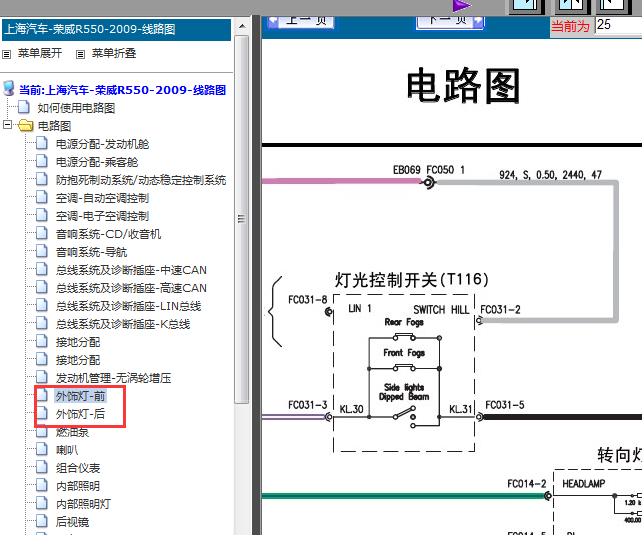Viewport: 642px width, 535px height.
Task: Click the SWITCH HILL label
Action: click(x=441, y=309)
